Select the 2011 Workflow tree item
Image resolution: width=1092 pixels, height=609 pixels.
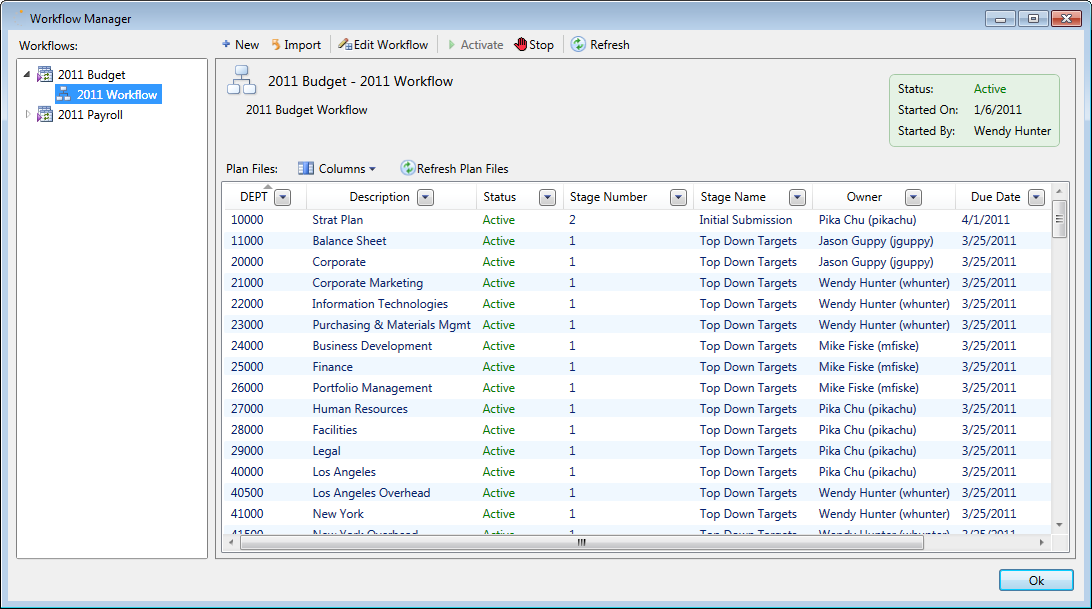tap(116, 95)
